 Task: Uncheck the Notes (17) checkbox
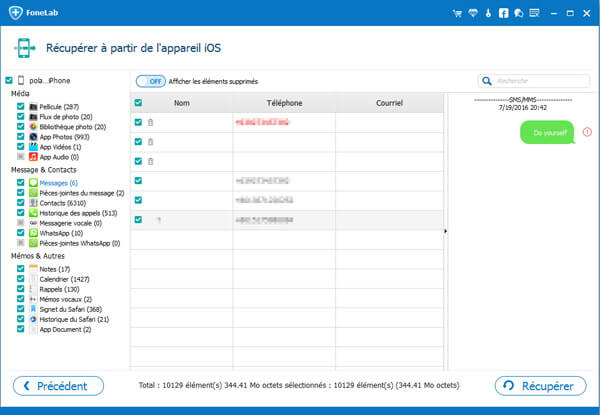21,269
